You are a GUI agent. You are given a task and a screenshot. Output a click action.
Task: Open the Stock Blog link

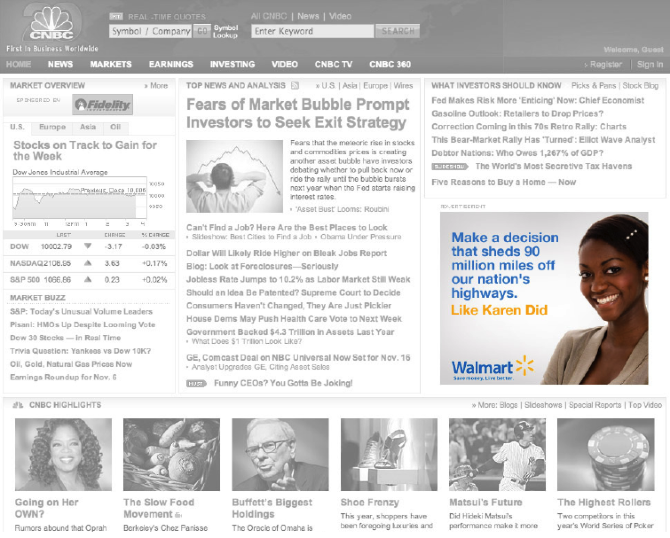(x=640, y=85)
